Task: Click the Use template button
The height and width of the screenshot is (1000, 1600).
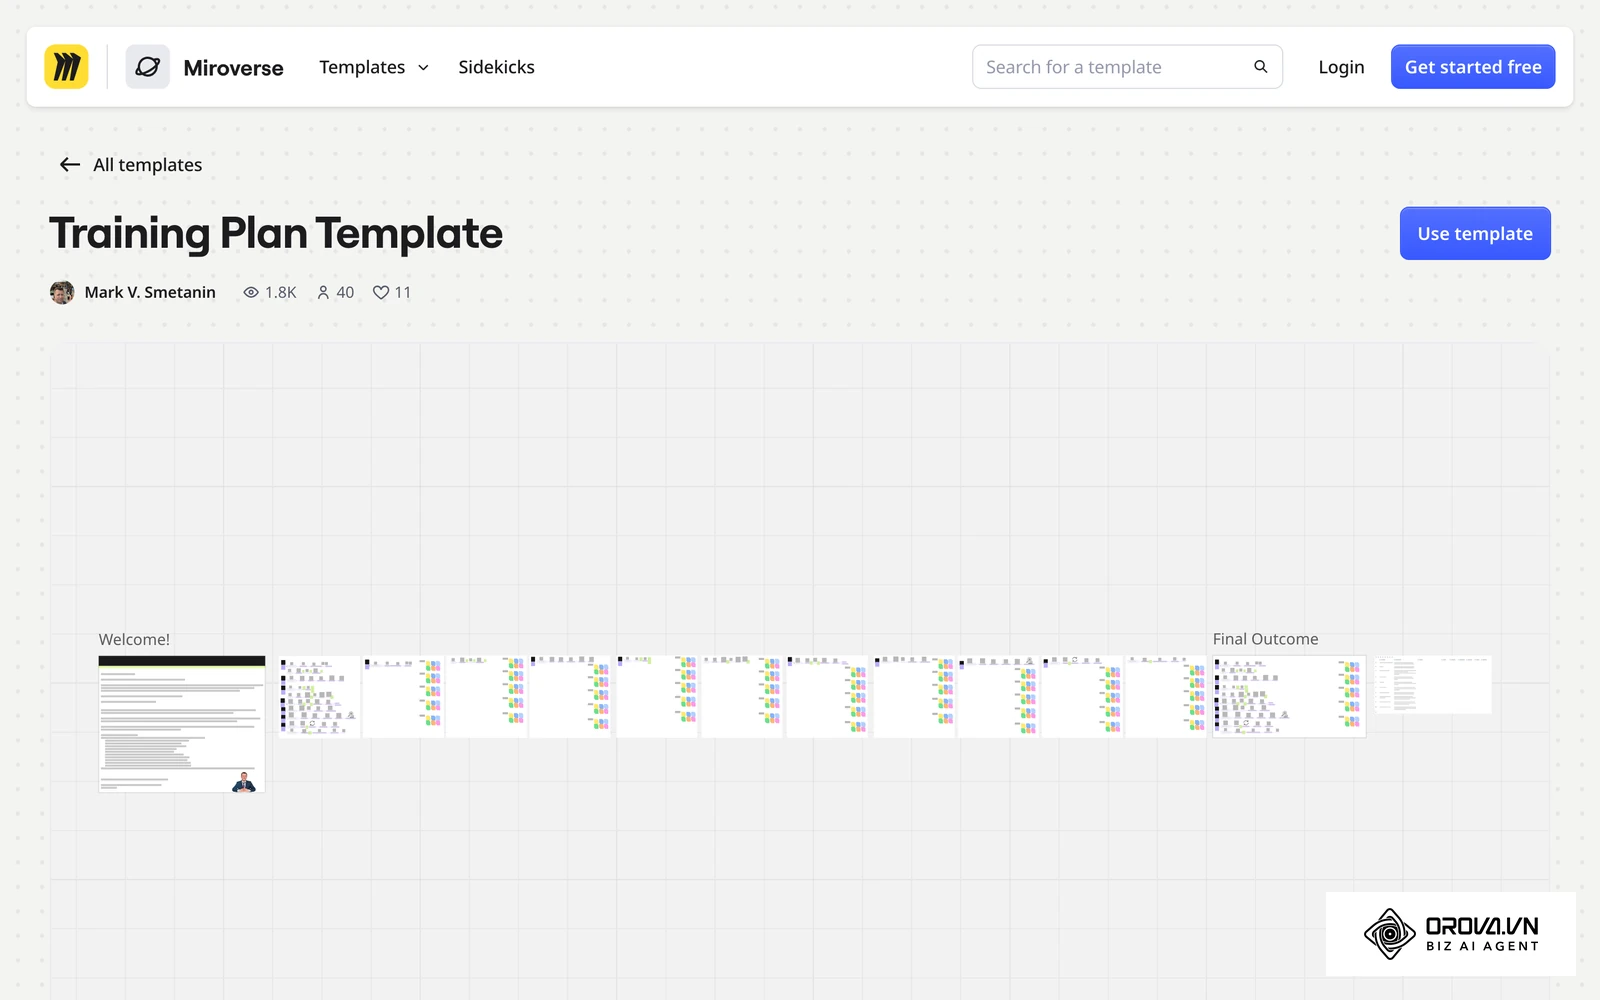Action: click(1475, 233)
